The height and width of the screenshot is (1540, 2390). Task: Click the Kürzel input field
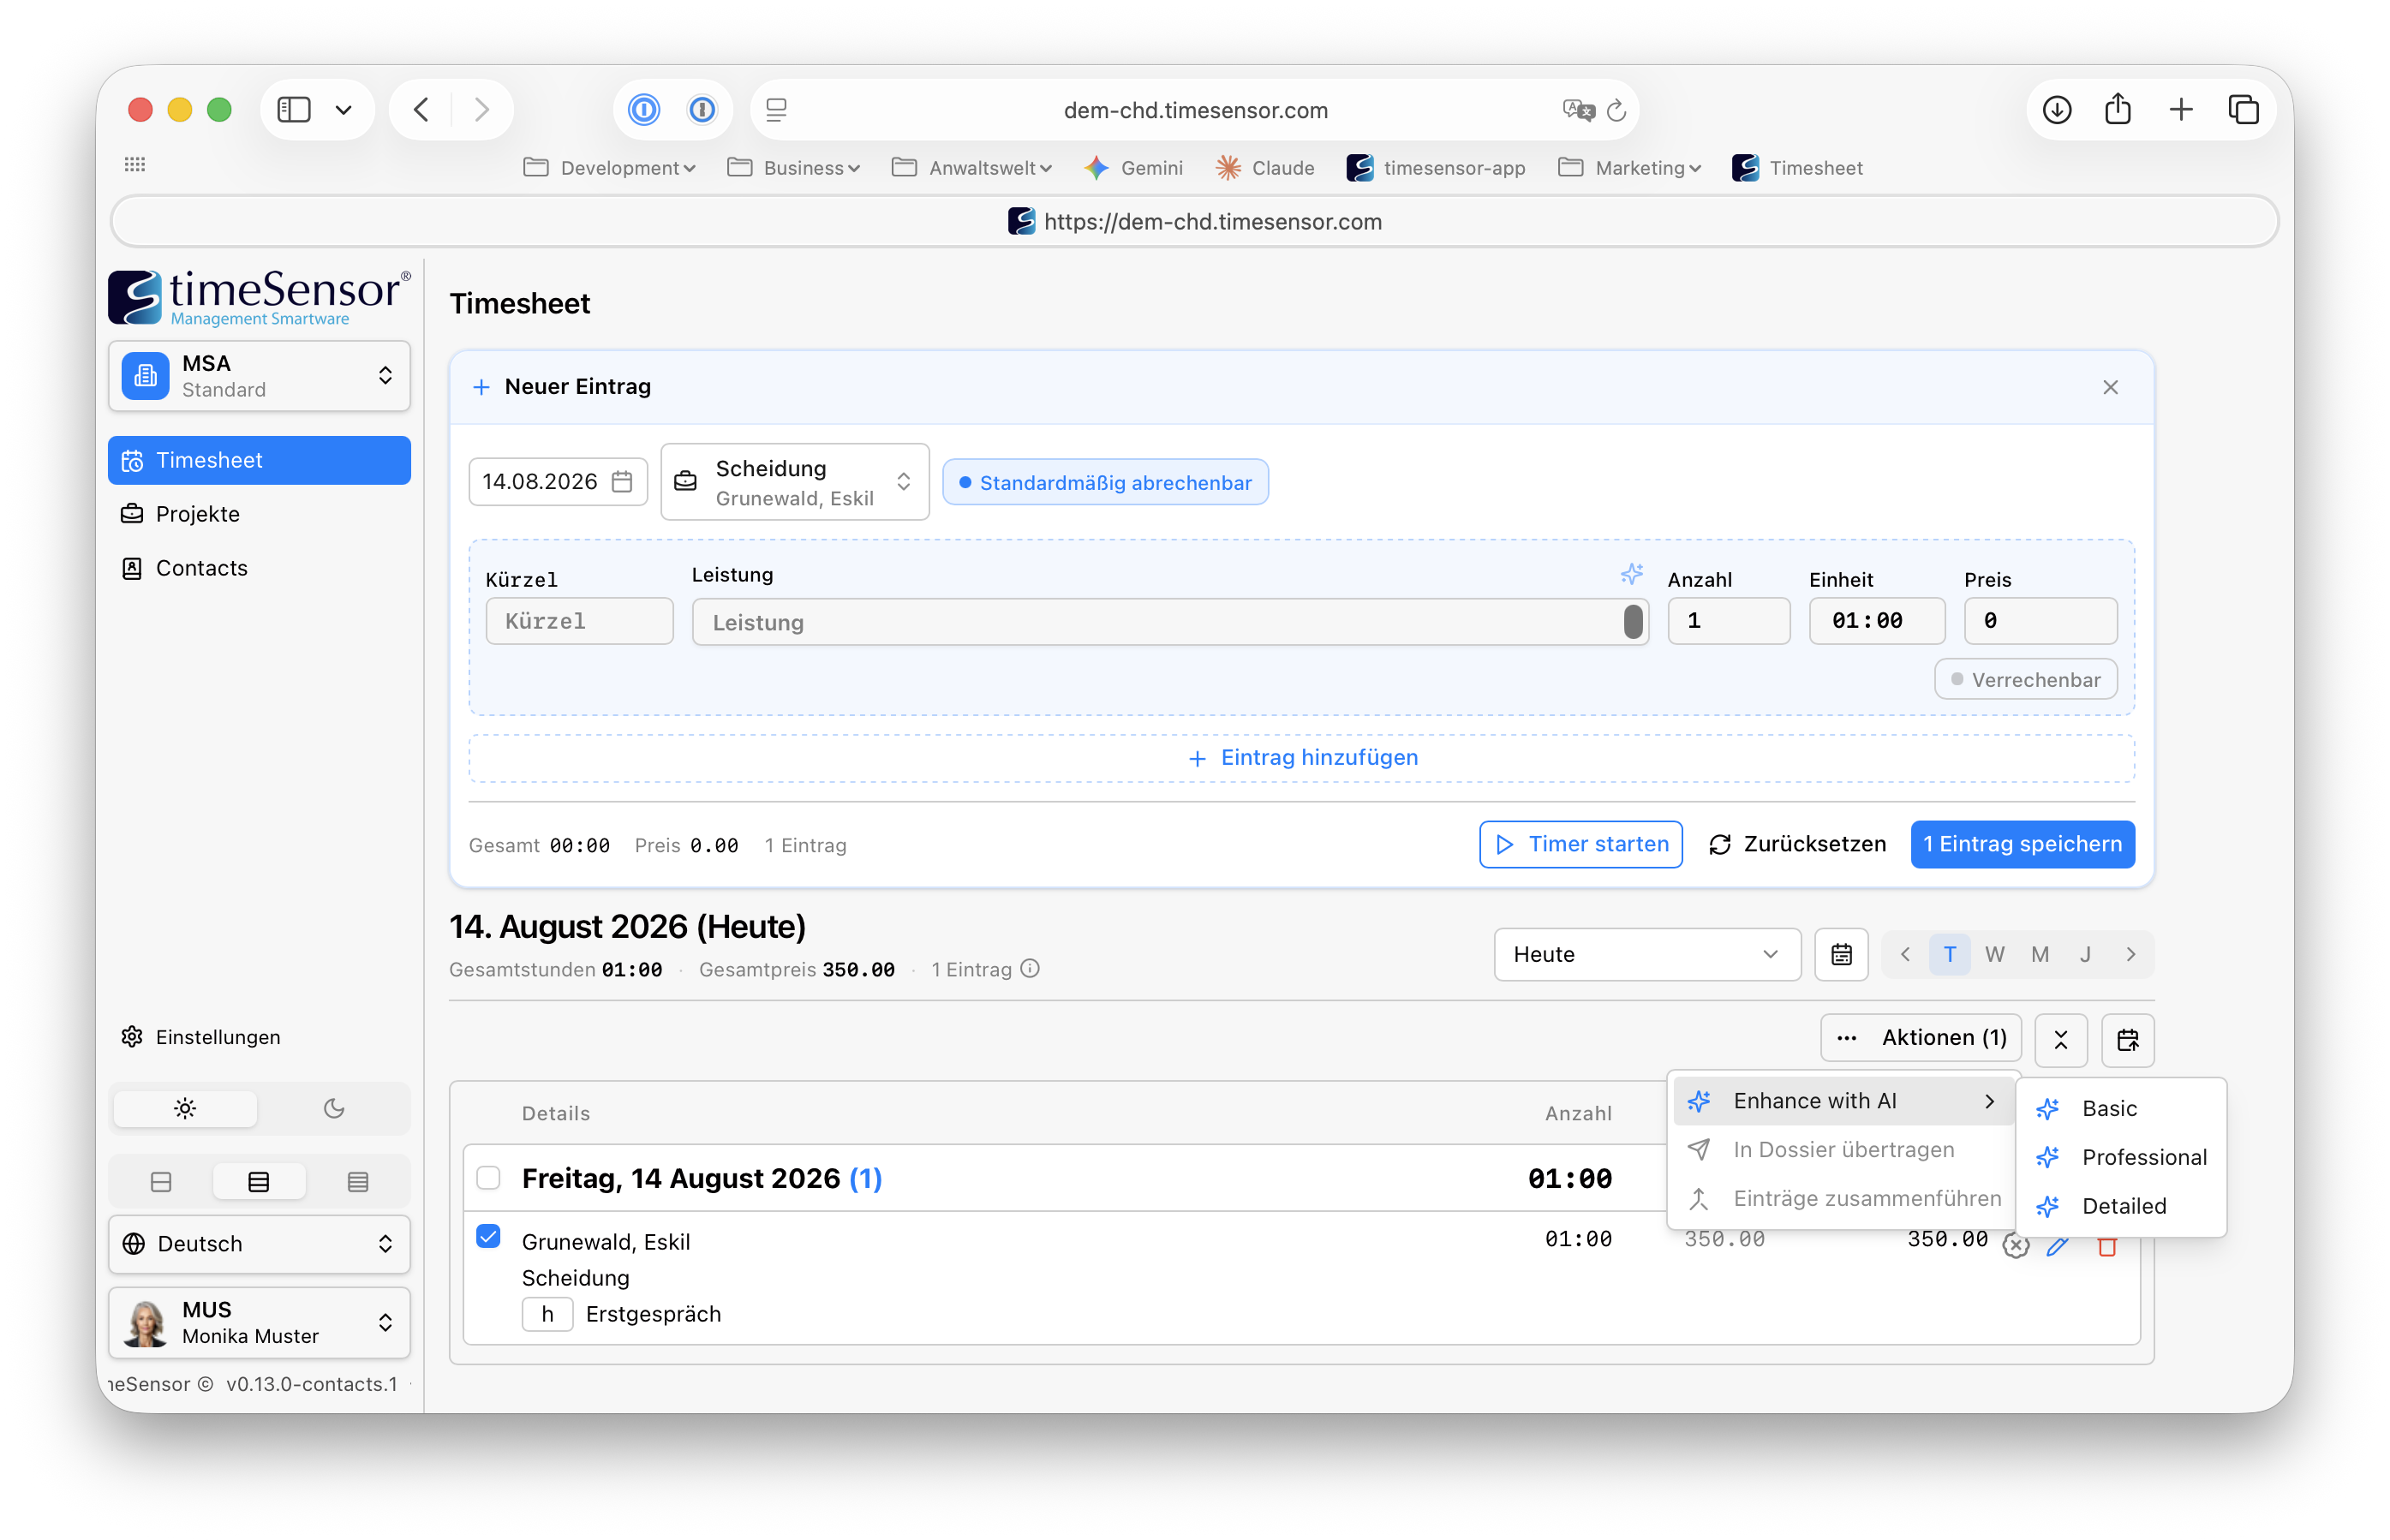click(x=580, y=621)
